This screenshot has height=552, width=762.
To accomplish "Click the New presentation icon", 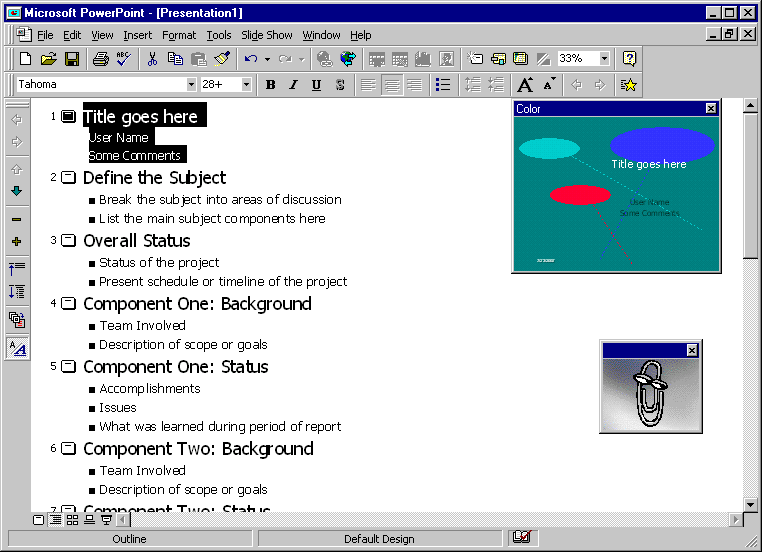I will [x=25, y=59].
